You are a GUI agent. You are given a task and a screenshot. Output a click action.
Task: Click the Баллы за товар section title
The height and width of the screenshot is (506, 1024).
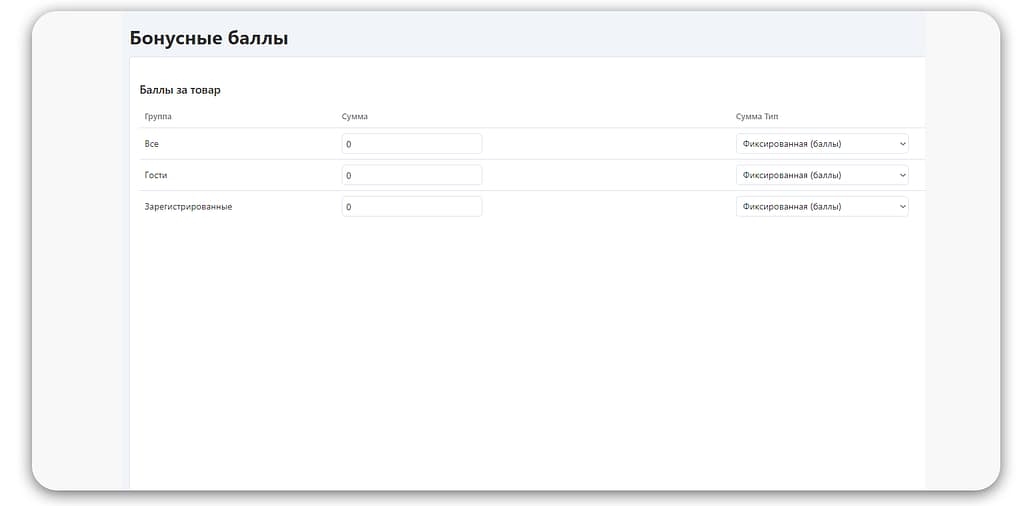[x=180, y=90]
